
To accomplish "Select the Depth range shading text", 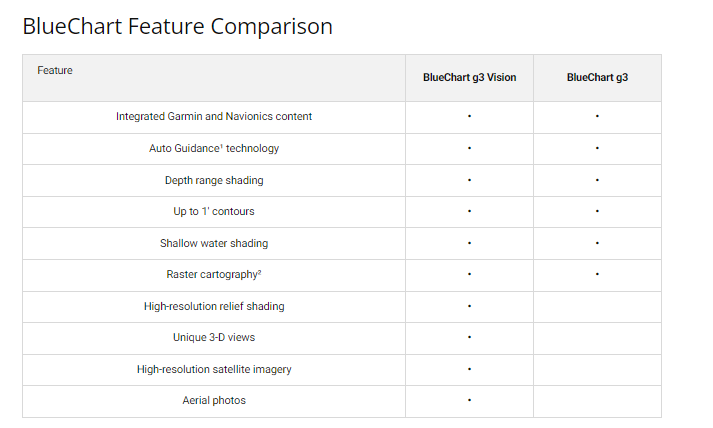I will (x=214, y=180).
